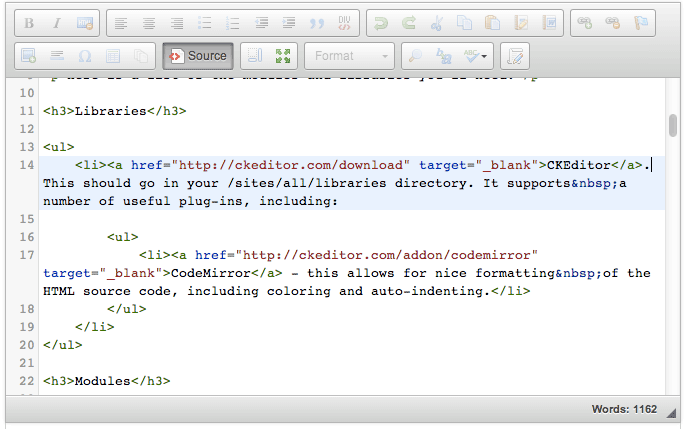Screen dimensions: 688x429
Task: Click the vertical scrollbar thumb
Action: point(673,125)
